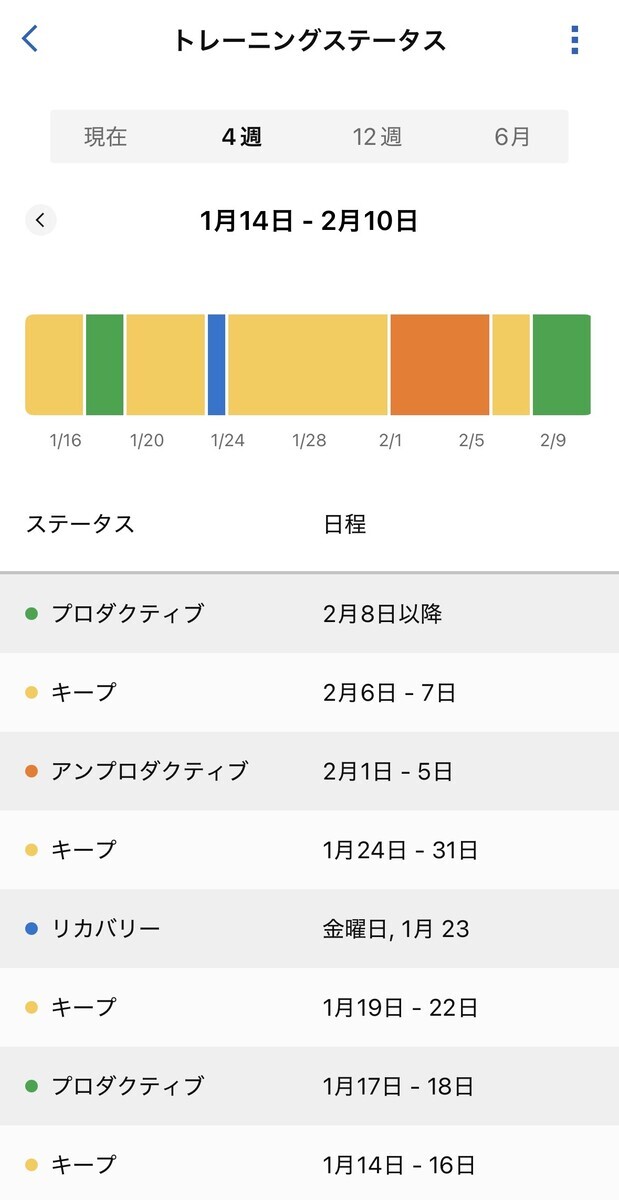Tap the rightmost green chart segment
Viewport: 619px width, 1200px height.
[561, 364]
